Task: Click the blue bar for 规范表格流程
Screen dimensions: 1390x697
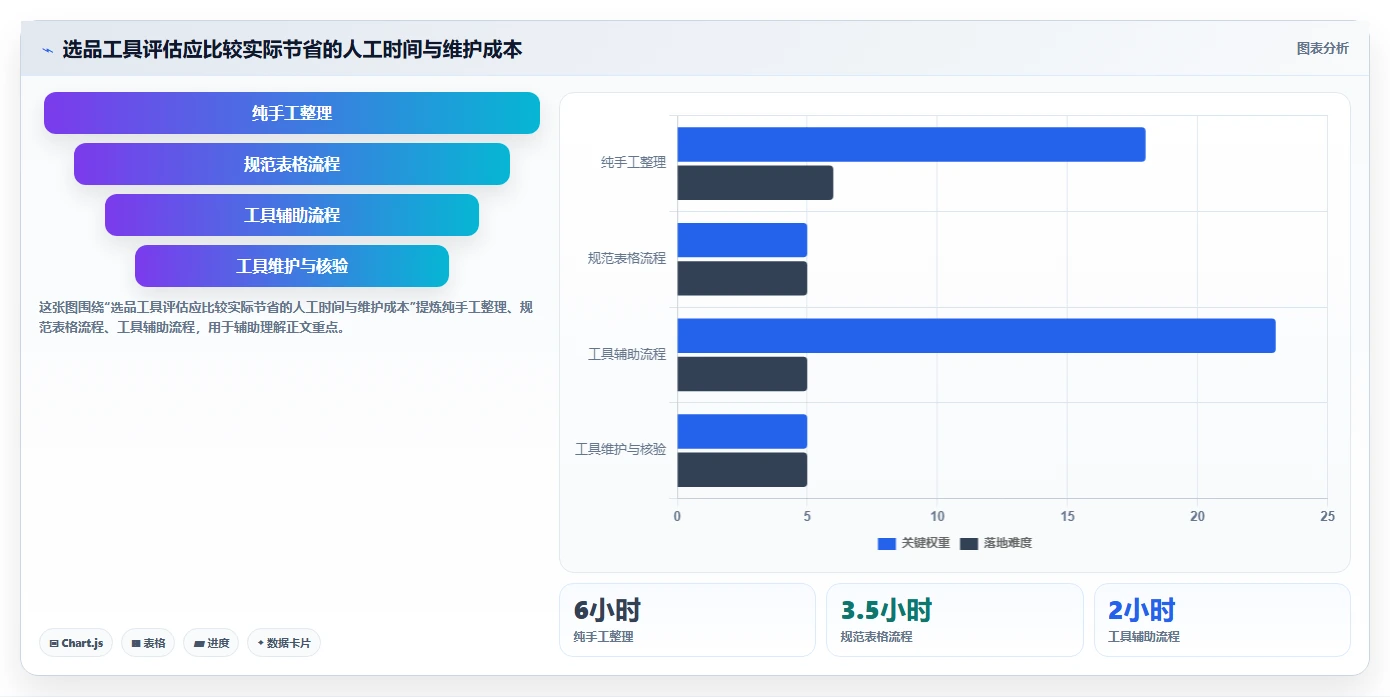Action: (742, 240)
